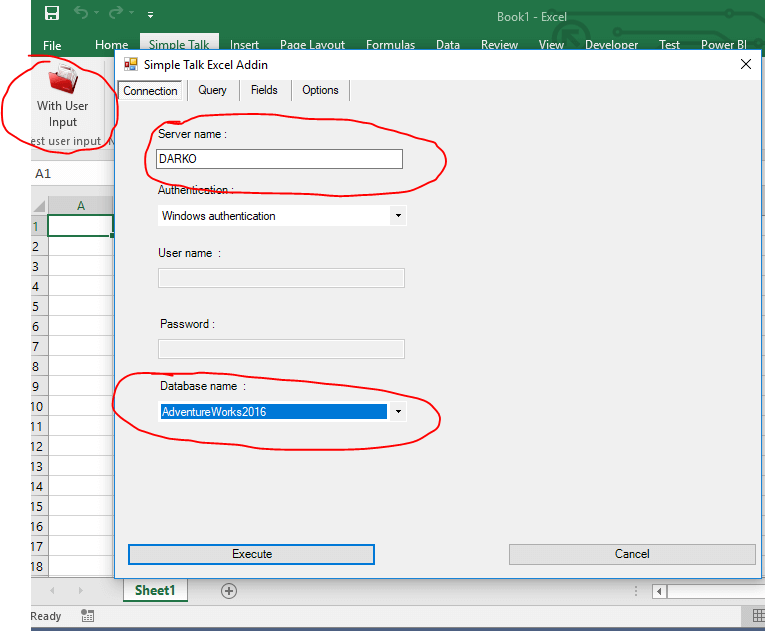Click the Simple Talk Excel Addin window icon
Image resolution: width=765 pixels, height=631 pixels.
tap(130, 64)
